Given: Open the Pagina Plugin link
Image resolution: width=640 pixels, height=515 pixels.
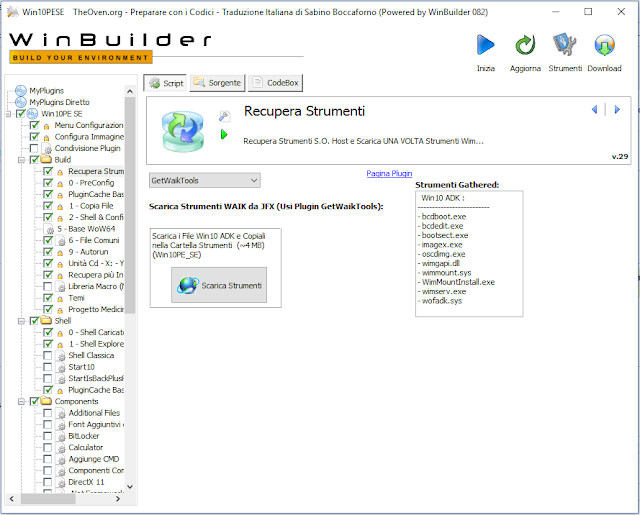Looking at the screenshot, I should (x=389, y=173).
